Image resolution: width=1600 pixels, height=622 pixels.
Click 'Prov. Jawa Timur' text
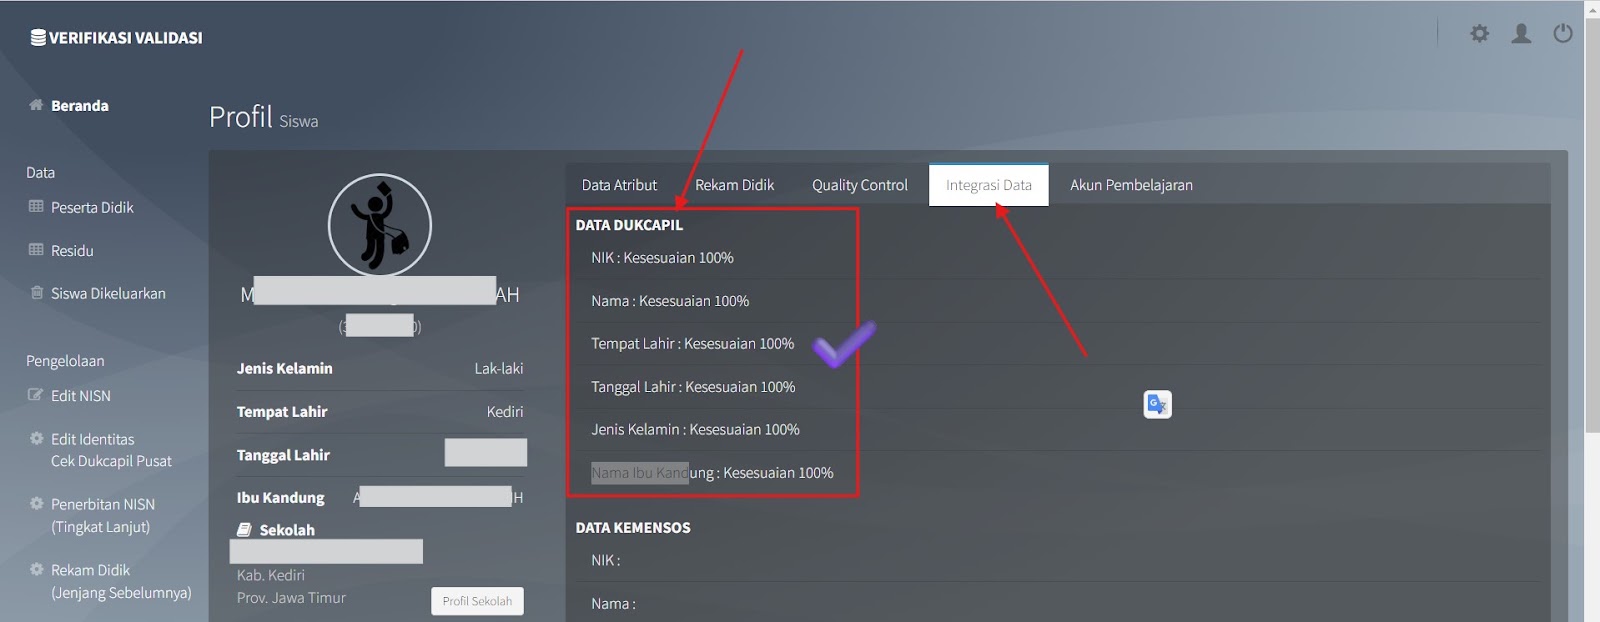tap(291, 598)
